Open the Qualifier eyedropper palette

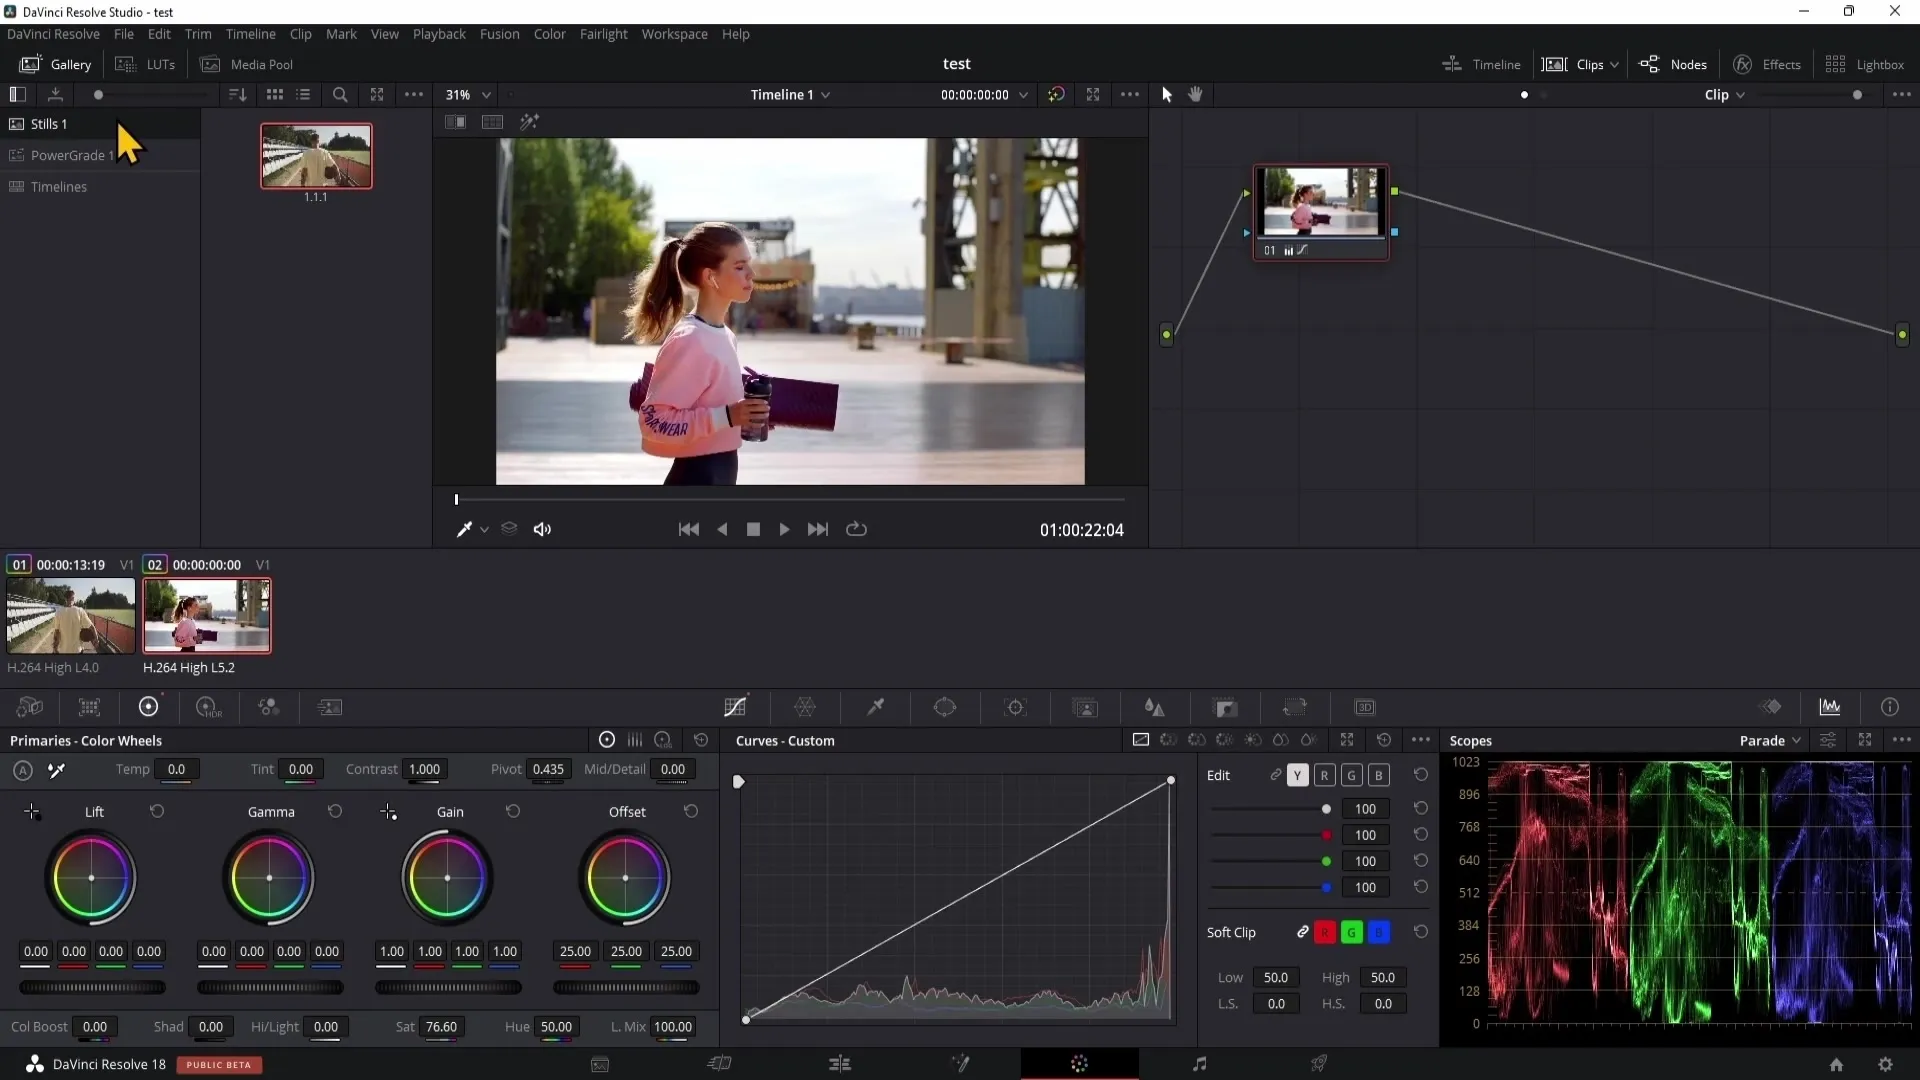[875, 707]
